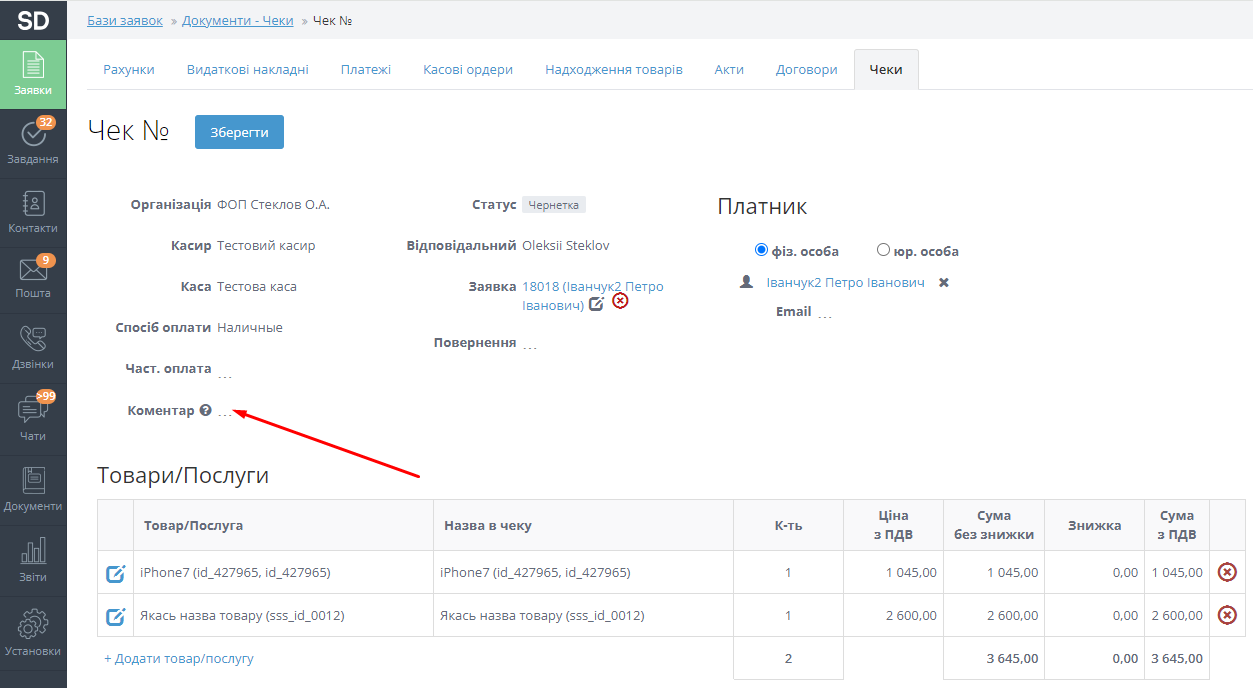Open Дзвінки calls section
The height and width of the screenshot is (688, 1253).
(33, 347)
